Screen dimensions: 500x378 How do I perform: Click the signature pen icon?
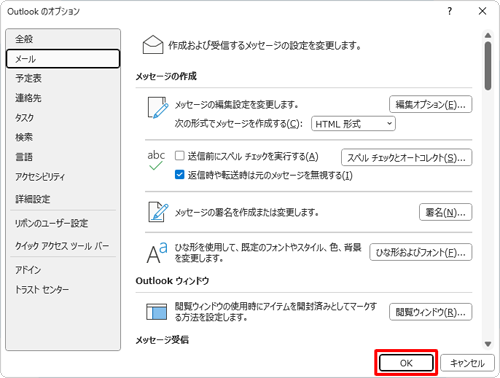(158, 212)
